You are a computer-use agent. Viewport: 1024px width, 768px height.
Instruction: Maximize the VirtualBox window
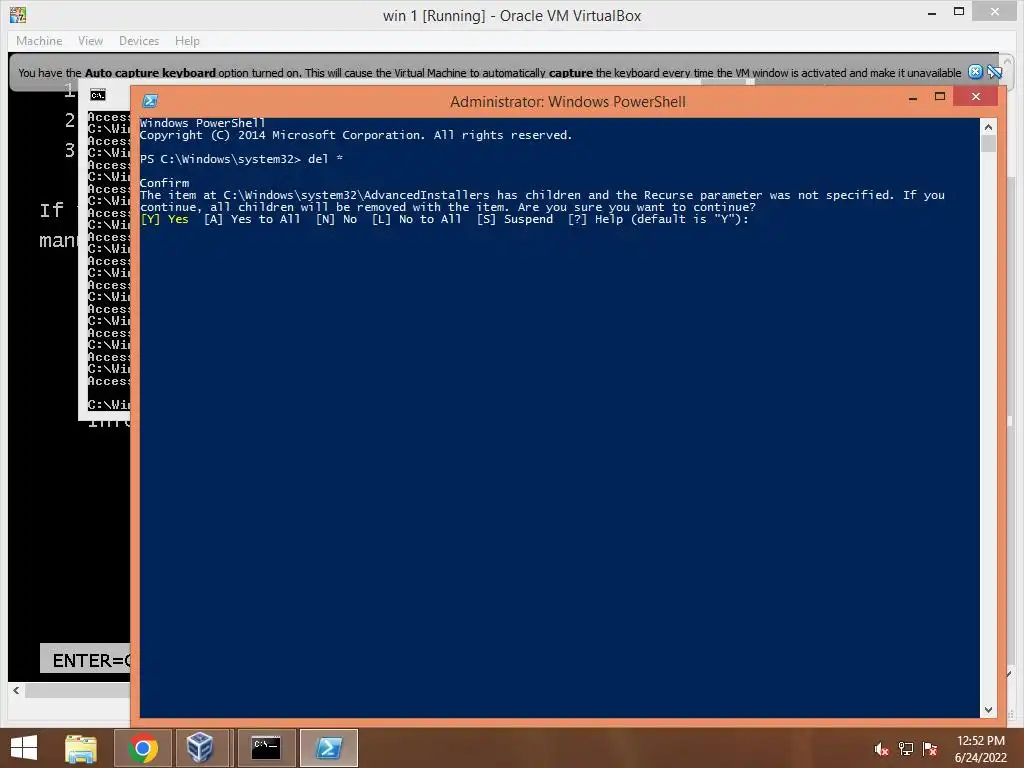pos(959,11)
